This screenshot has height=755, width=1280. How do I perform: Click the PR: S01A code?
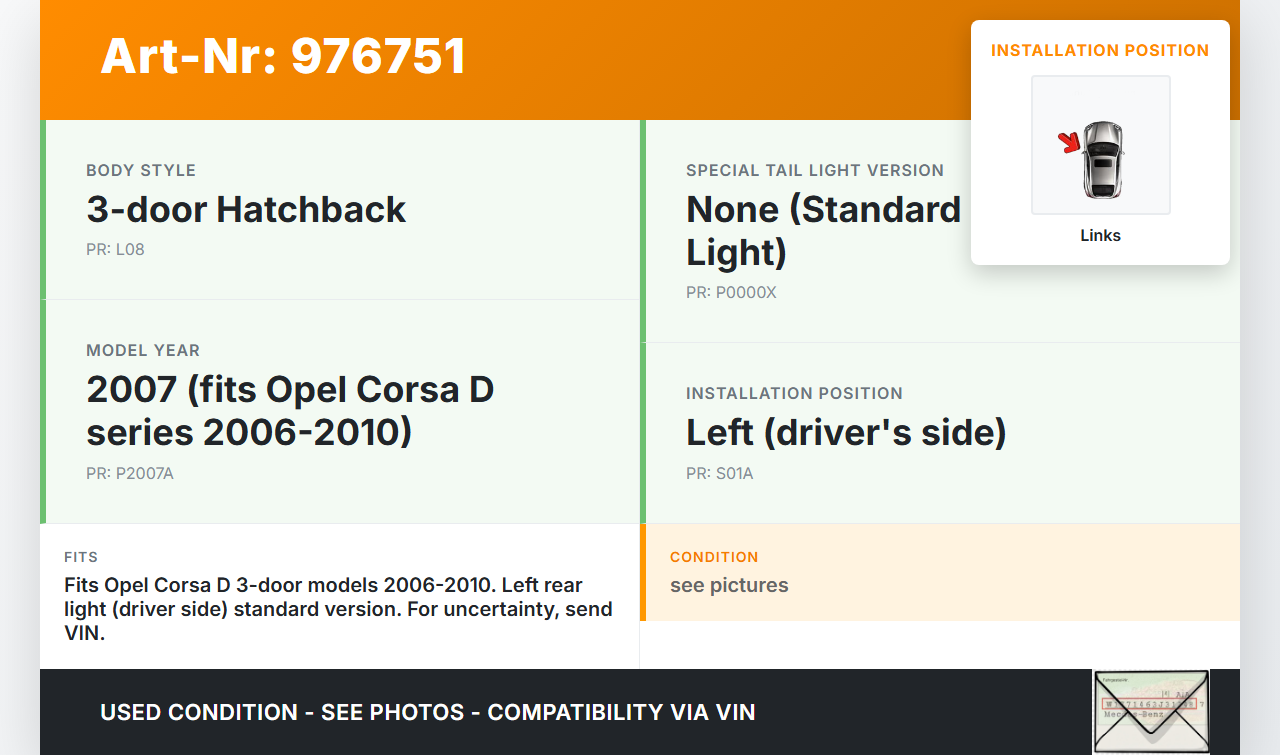[719, 473]
